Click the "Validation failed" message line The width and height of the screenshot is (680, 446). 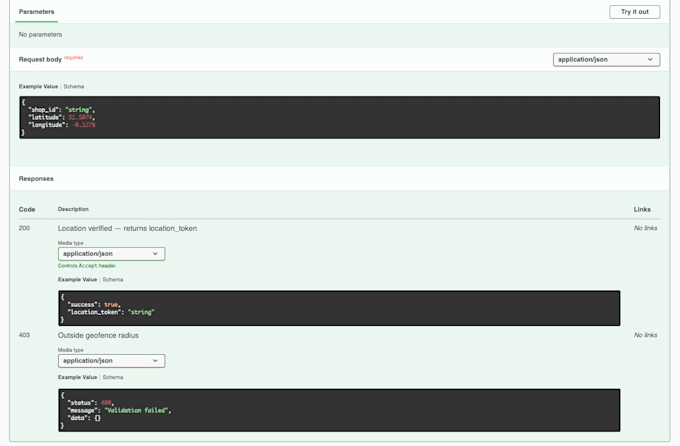click(x=119, y=410)
